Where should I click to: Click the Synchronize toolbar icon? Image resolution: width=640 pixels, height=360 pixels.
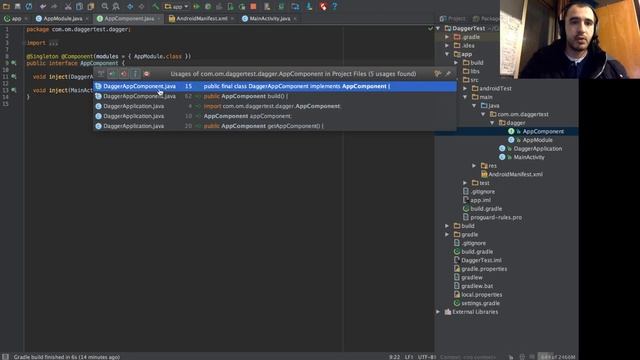[x=29, y=7]
